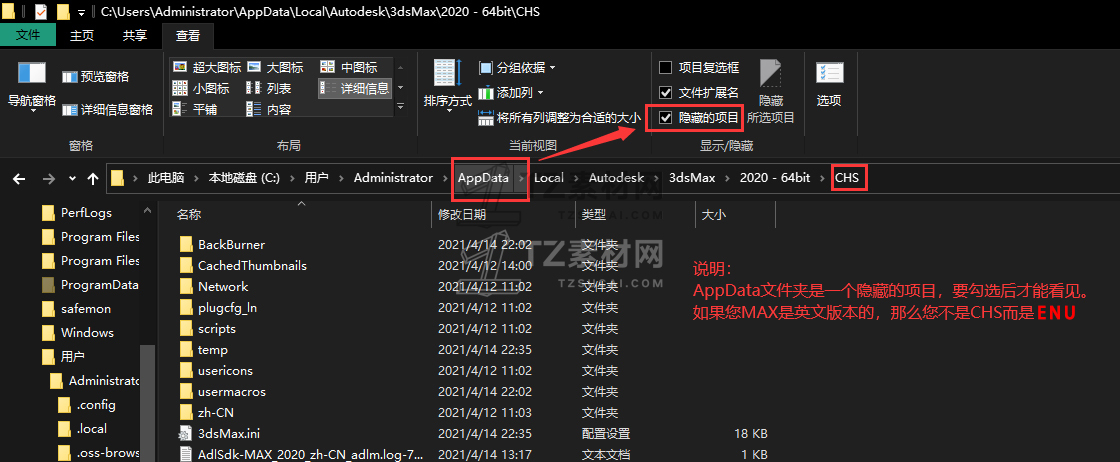Select .config in the navigation tree
1120x462 pixels.
point(96,405)
